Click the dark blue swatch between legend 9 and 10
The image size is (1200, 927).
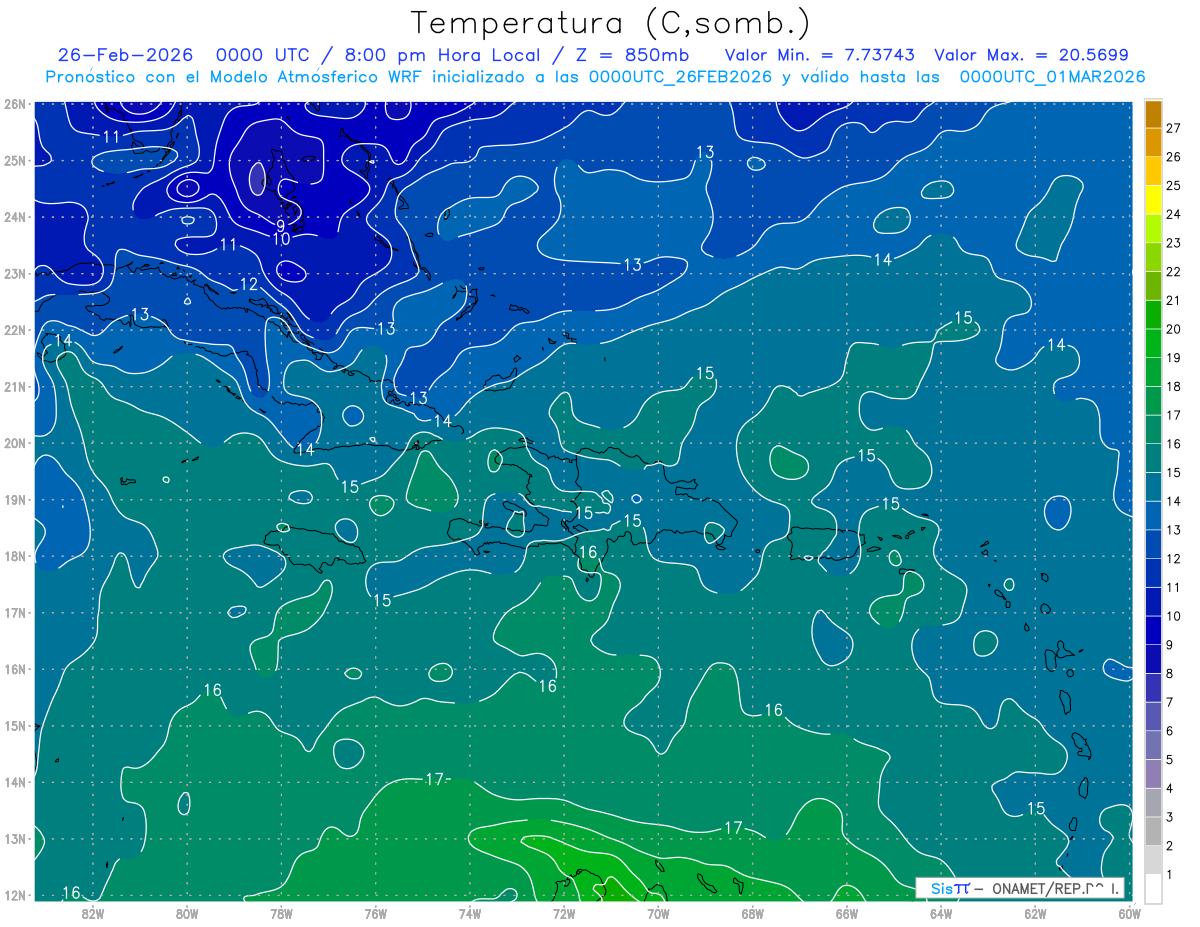coord(1153,630)
